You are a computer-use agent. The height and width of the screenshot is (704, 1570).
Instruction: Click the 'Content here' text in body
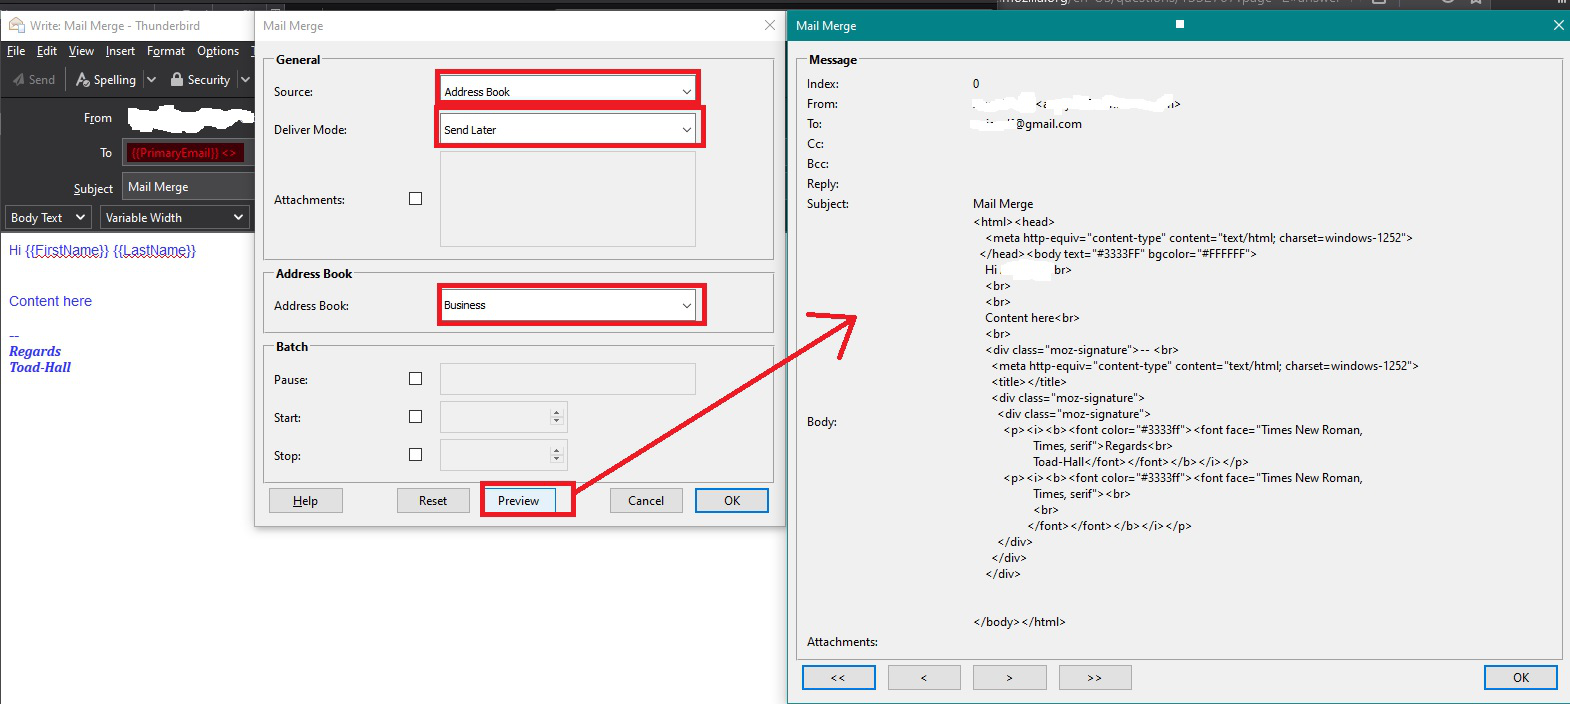[50, 301]
